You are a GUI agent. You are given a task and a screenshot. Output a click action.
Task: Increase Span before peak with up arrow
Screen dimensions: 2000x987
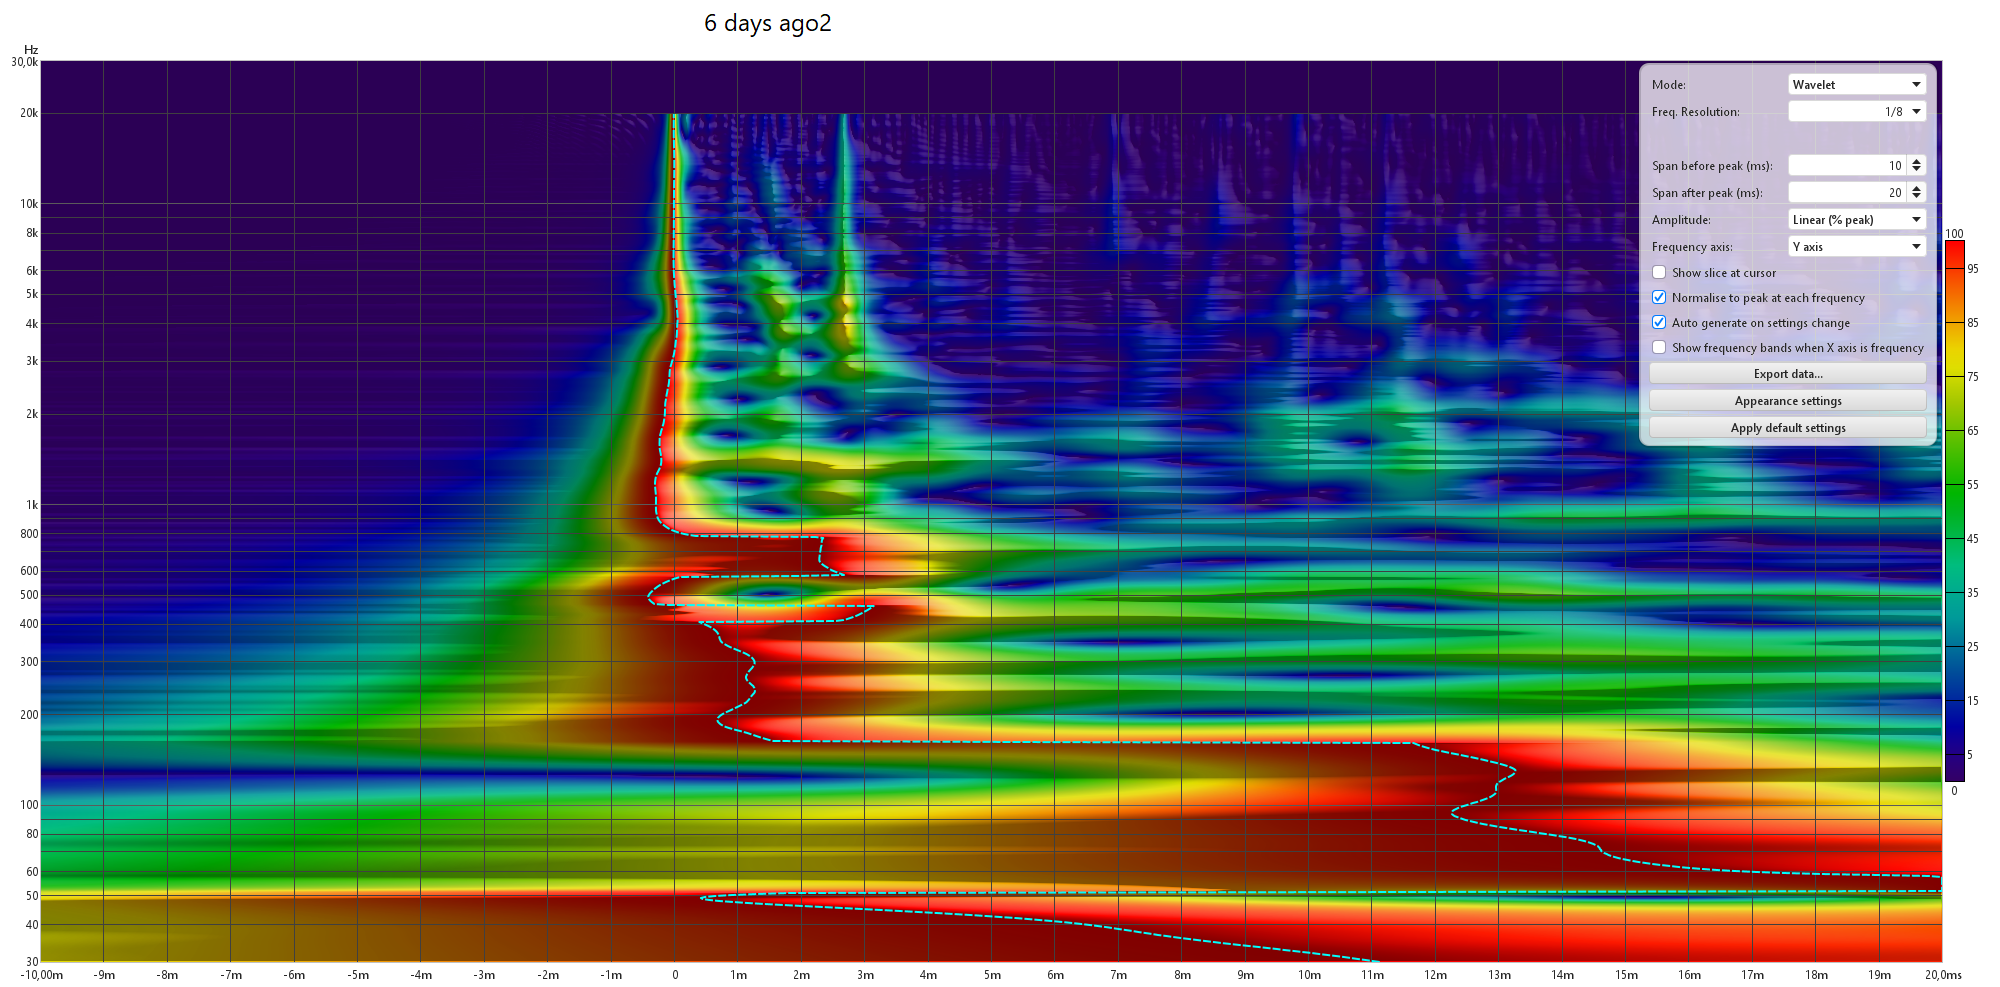(x=1916, y=161)
